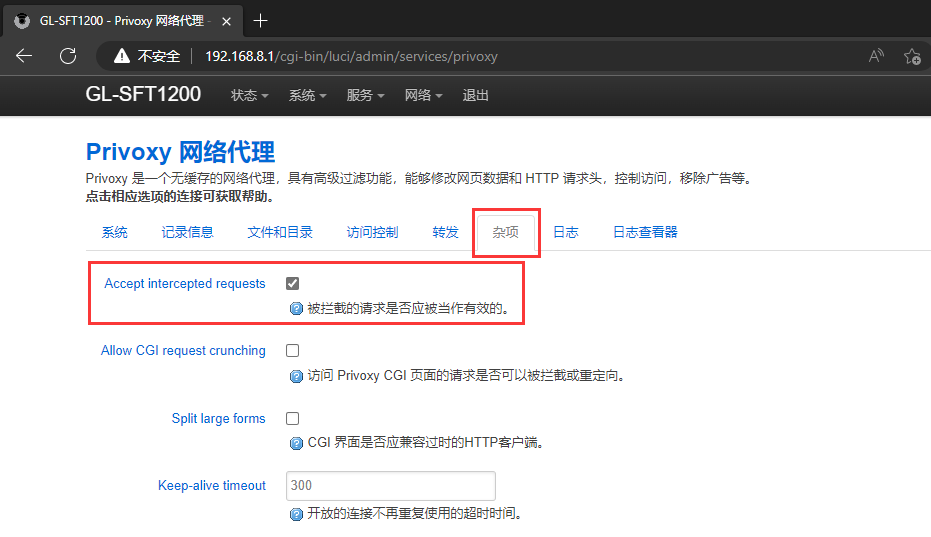931x537 pixels.
Task: Click the Keep-alive timeout input field
Action: pyautogui.click(x=391, y=485)
